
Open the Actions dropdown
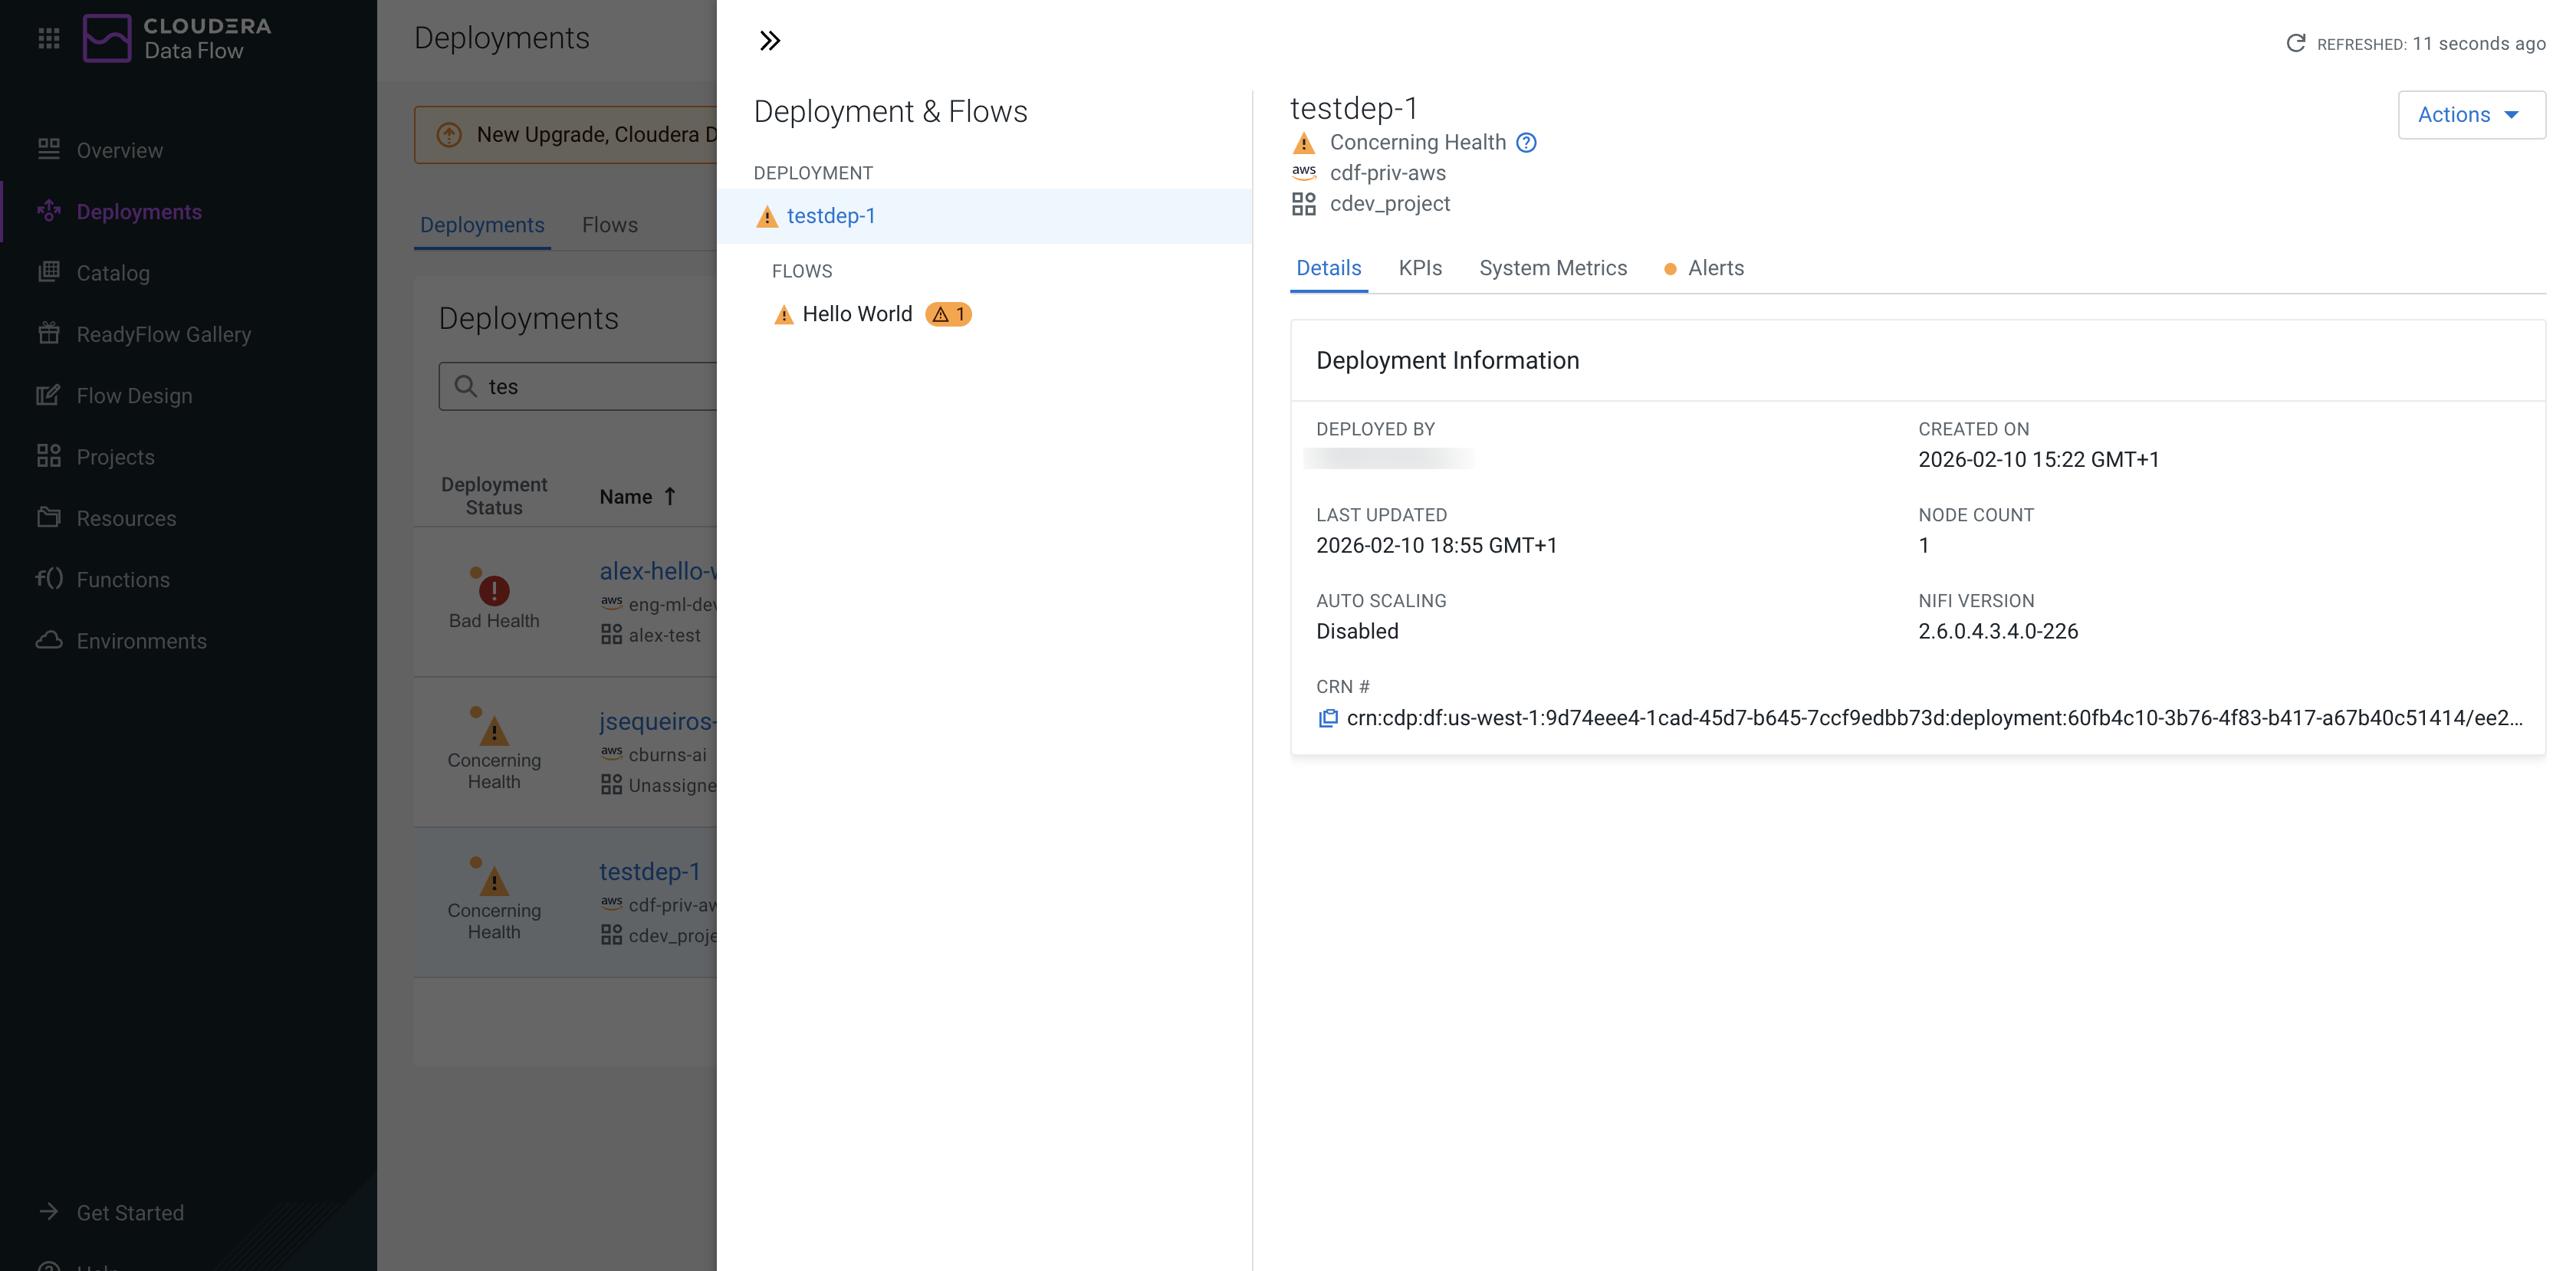[2470, 115]
